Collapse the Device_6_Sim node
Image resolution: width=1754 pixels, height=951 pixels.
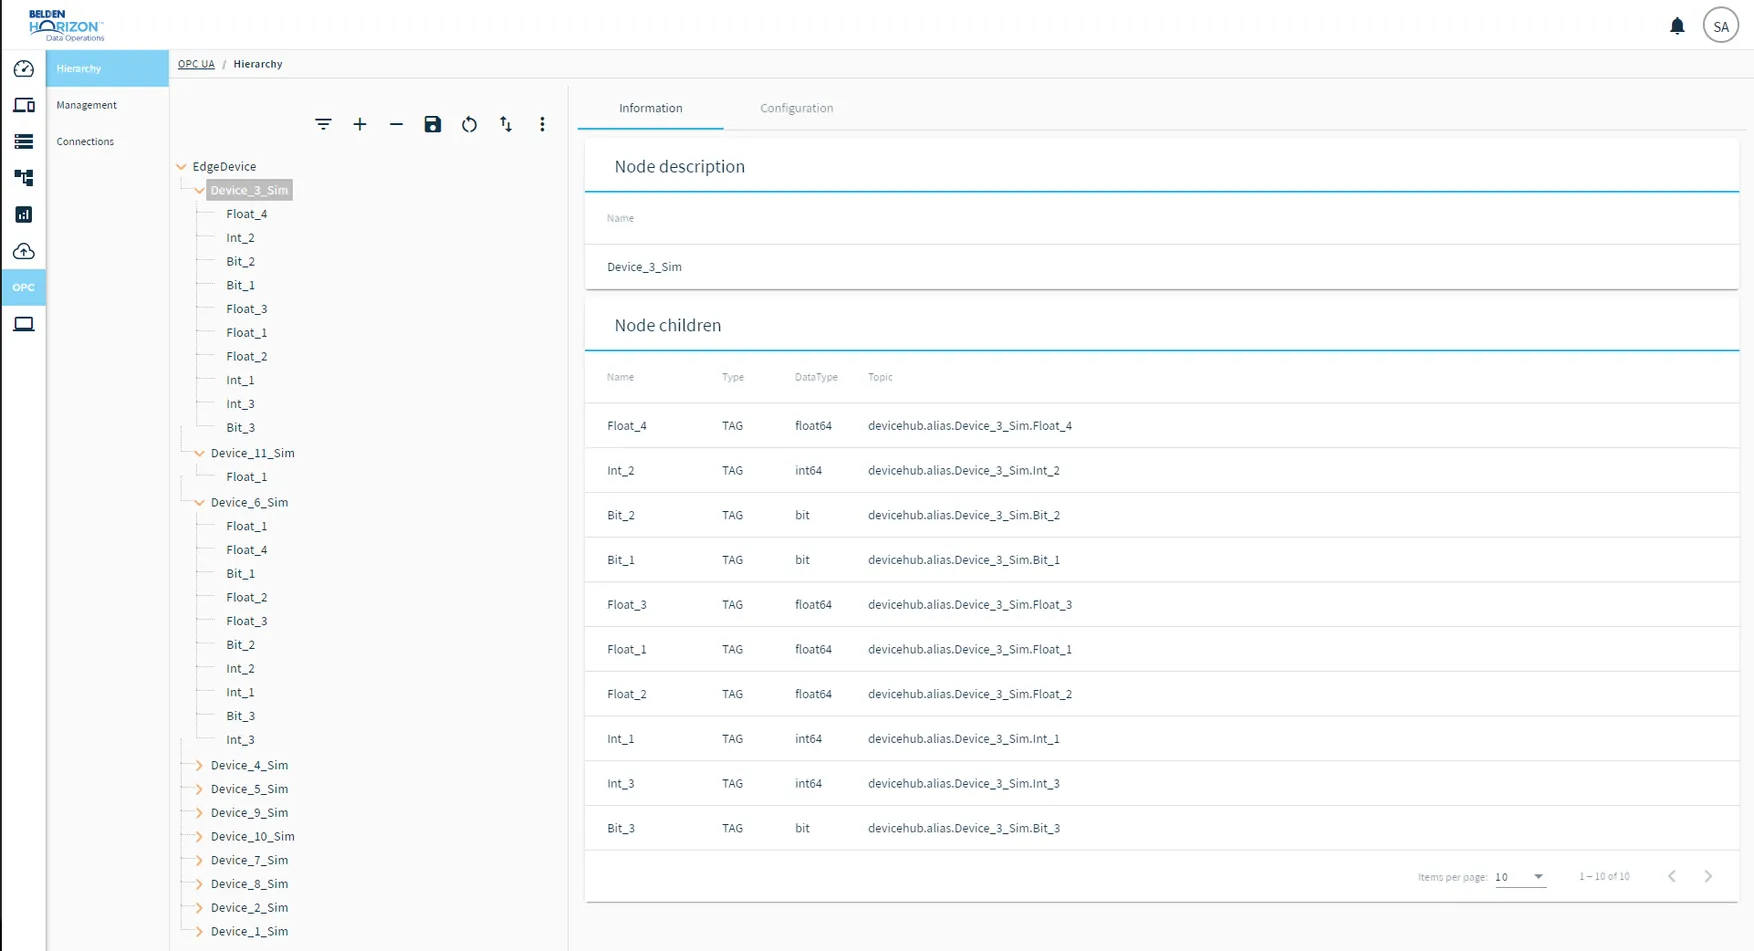click(x=199, y=503)
